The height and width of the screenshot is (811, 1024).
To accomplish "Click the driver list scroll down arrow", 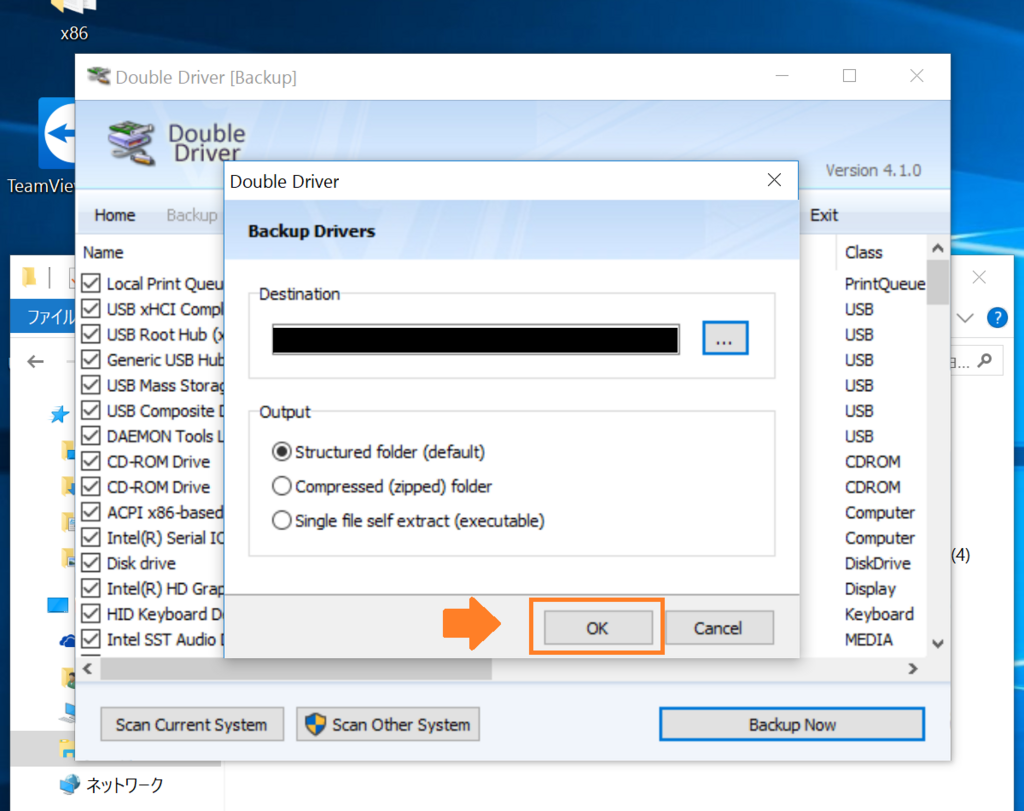I will [938, 644].
